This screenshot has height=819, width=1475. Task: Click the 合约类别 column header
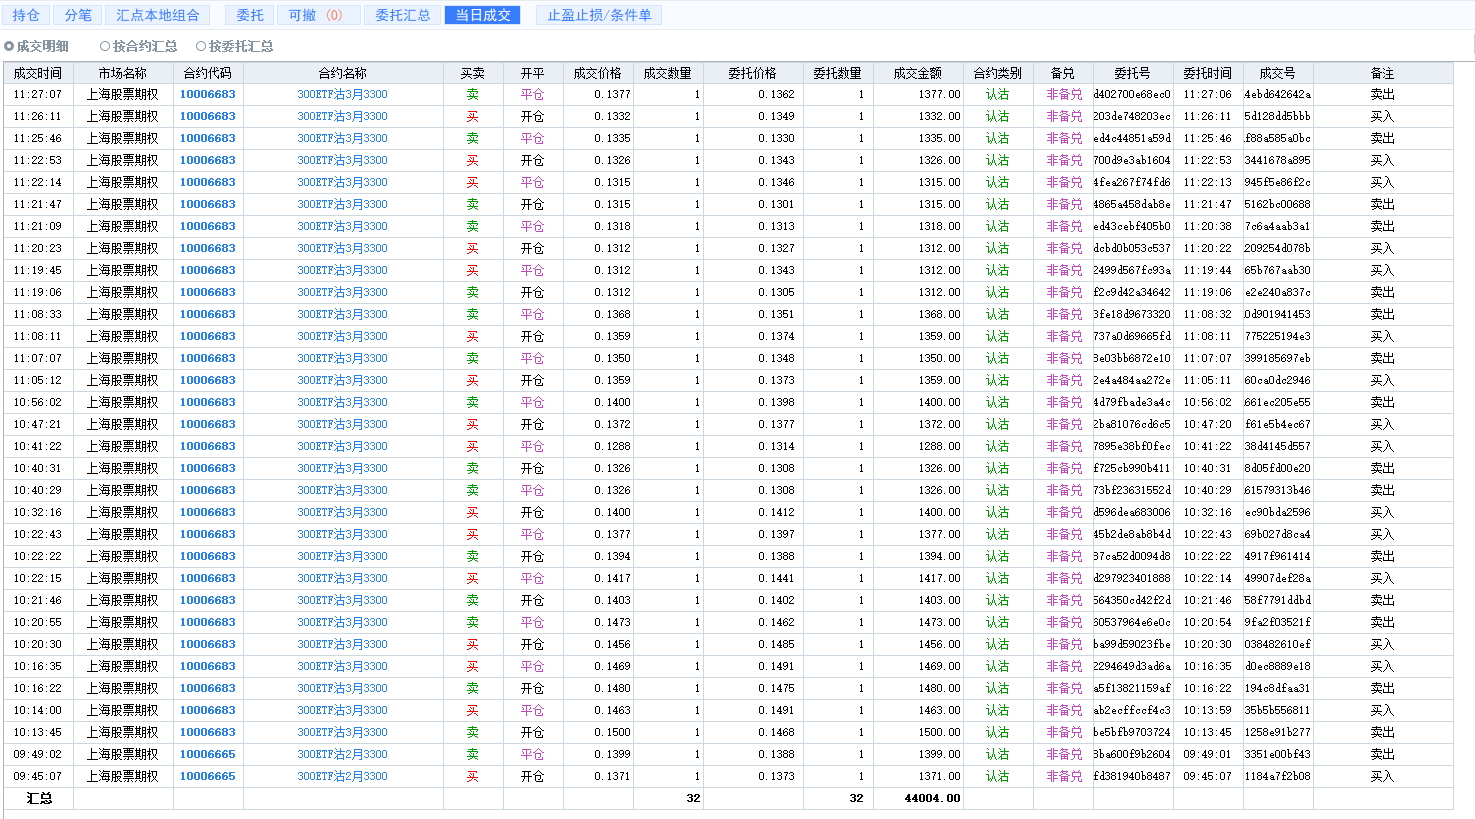pyautogui.click(x=998, y=73)
